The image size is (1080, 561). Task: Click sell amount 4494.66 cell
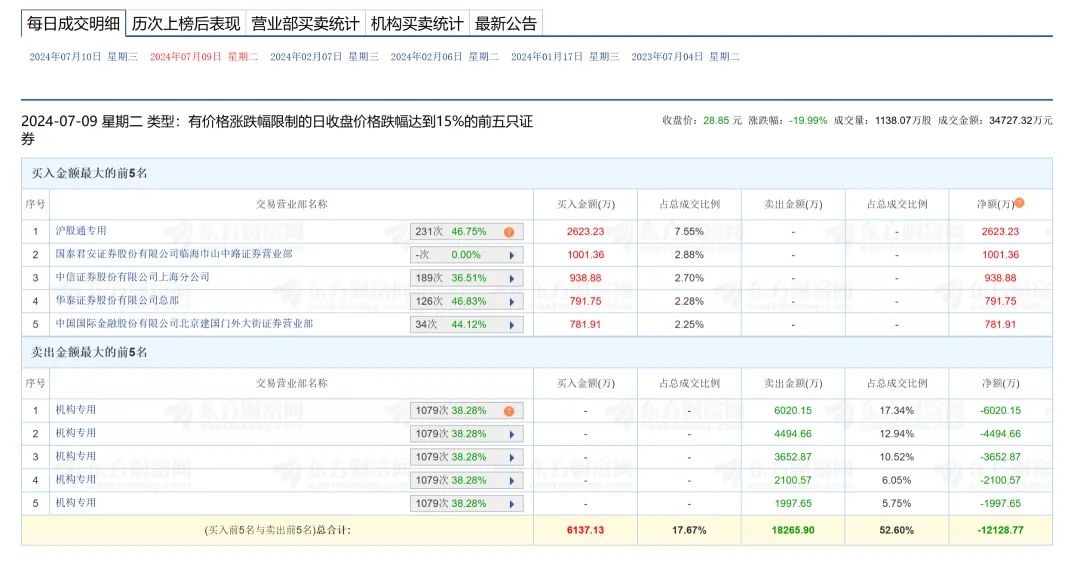click(793, 434)
